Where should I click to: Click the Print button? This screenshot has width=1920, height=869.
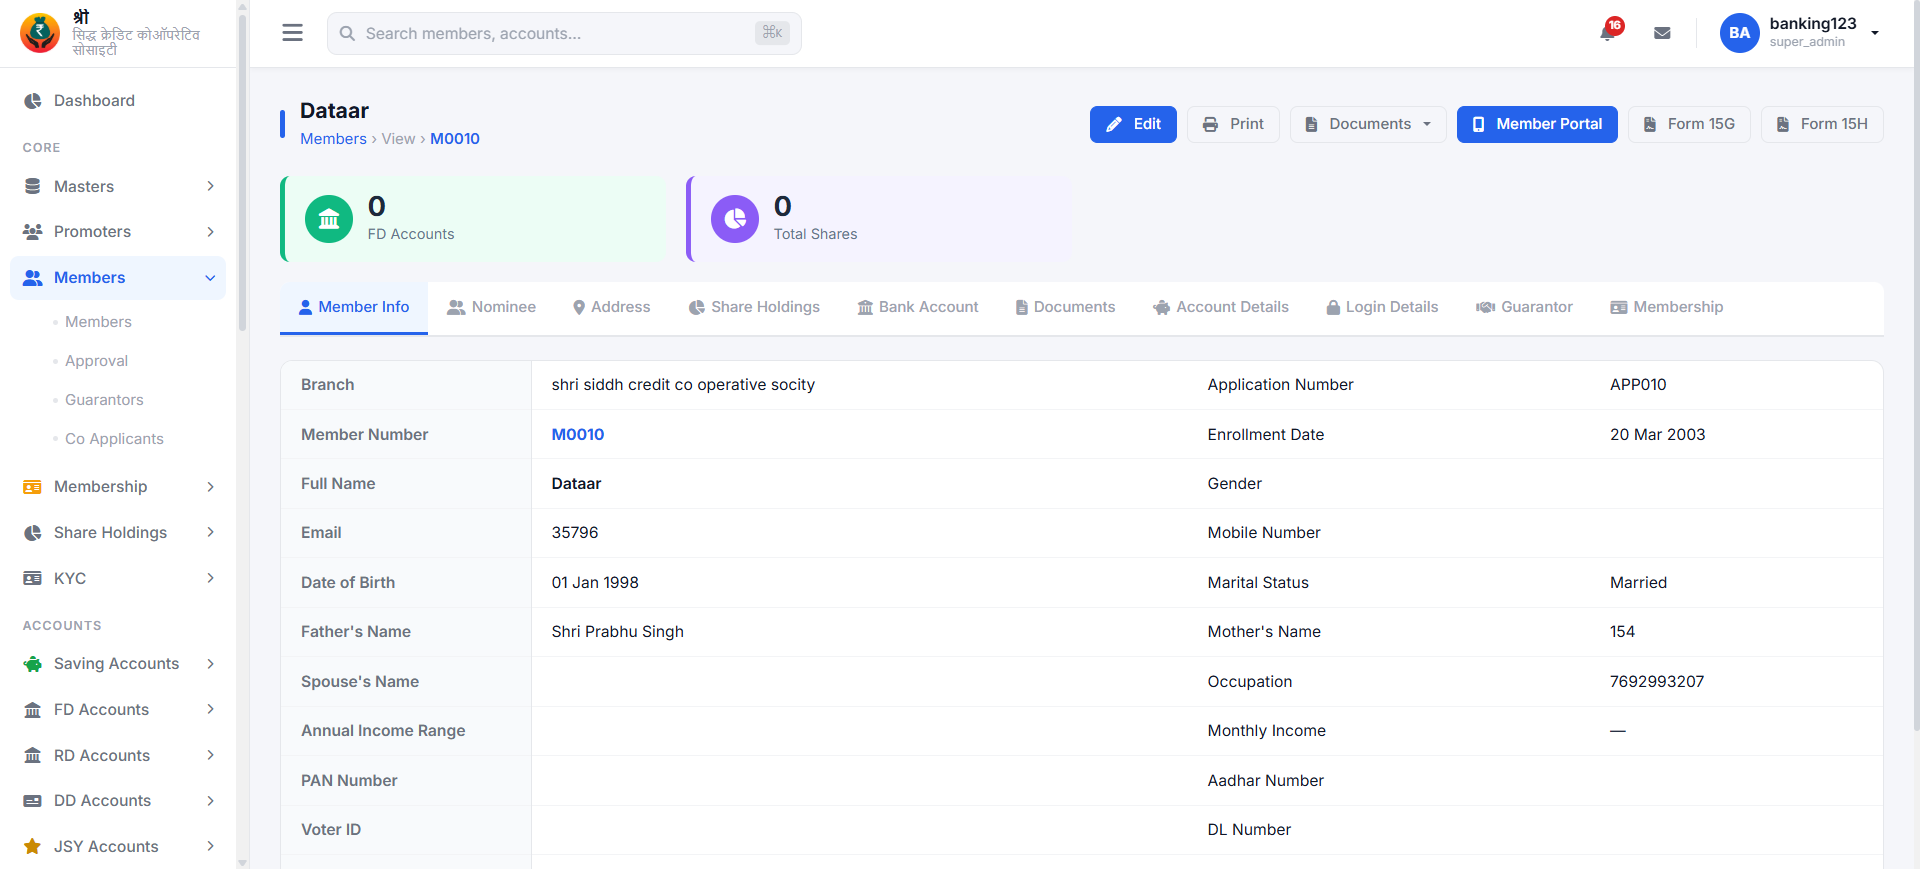pyautogui.click(x=1233, y=124)
